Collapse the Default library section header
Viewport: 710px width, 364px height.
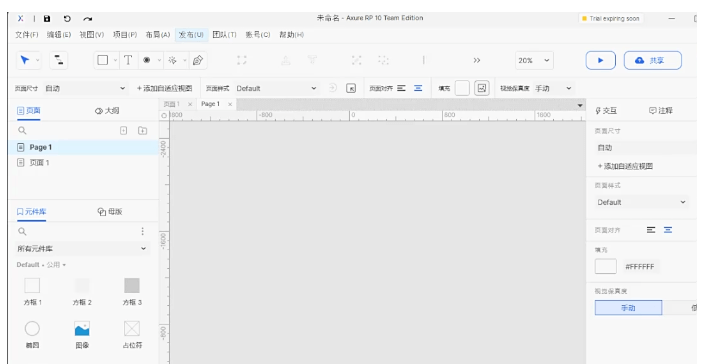pyautogui.click(x=41, y=265)
